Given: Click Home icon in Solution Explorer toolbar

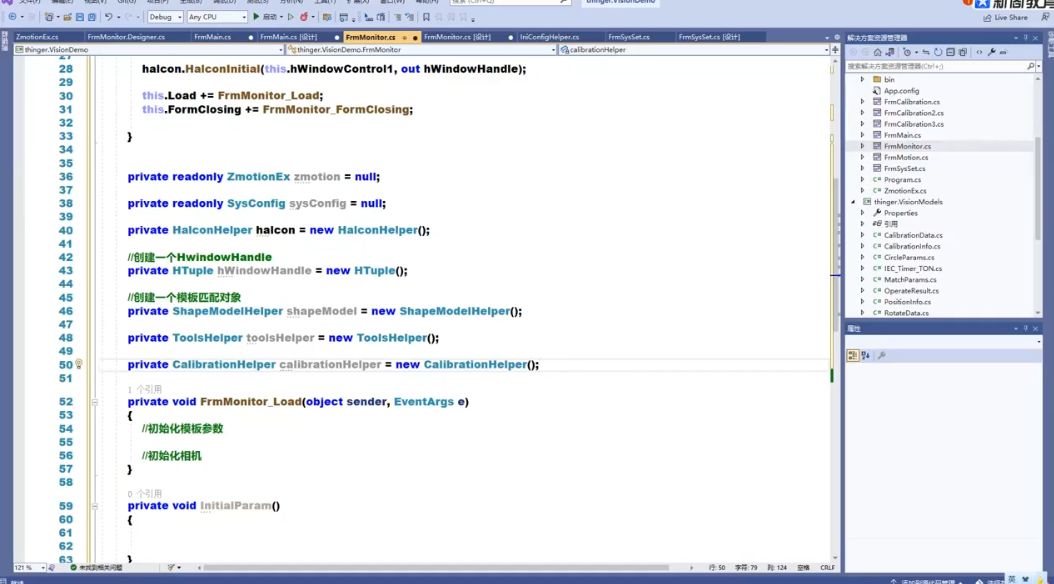Looking at the screenshot, I should click(x=877, y=52).
